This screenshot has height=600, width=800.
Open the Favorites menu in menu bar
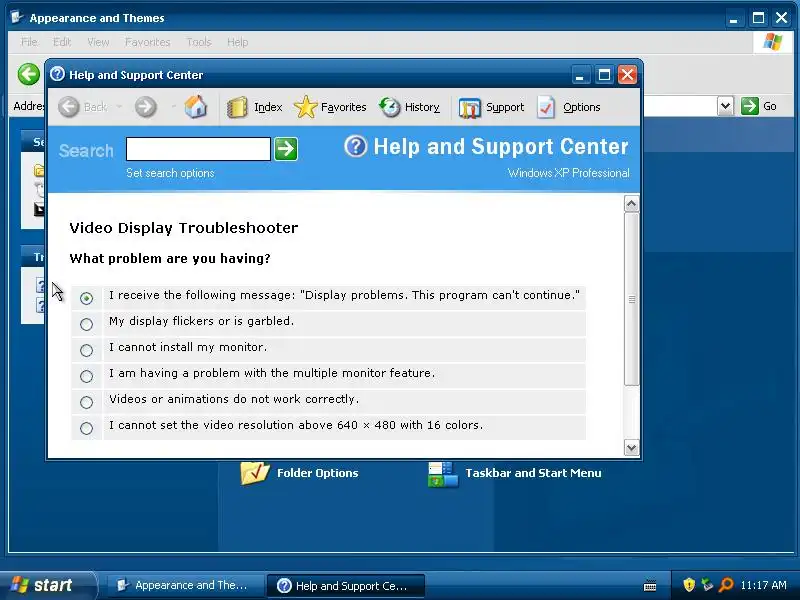[147, 42]
